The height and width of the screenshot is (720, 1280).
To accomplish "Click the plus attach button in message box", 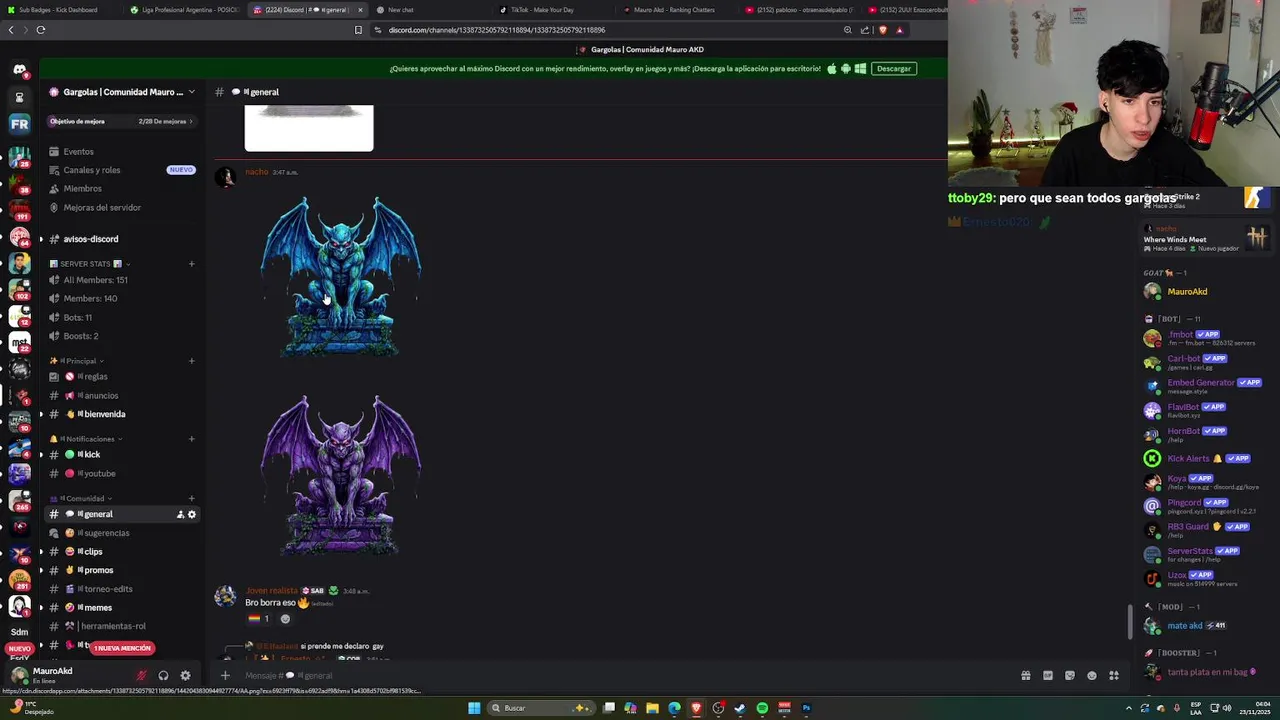I will [225, 675].
